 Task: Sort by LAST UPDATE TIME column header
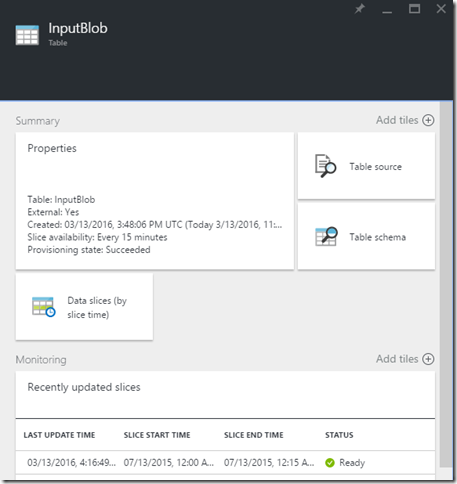coord(59,435)
